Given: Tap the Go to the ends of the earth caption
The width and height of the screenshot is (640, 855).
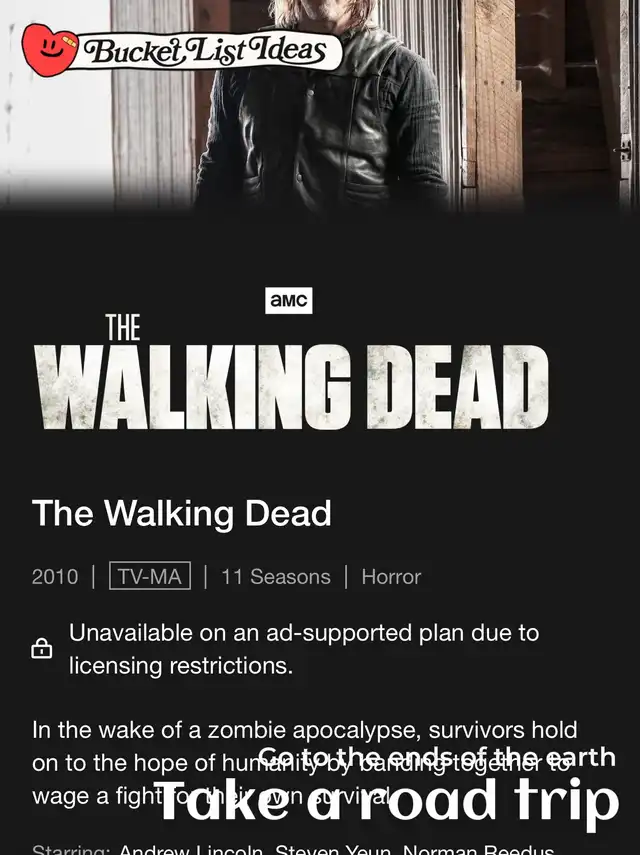Looking at the screenshot, I should point(437,757).
